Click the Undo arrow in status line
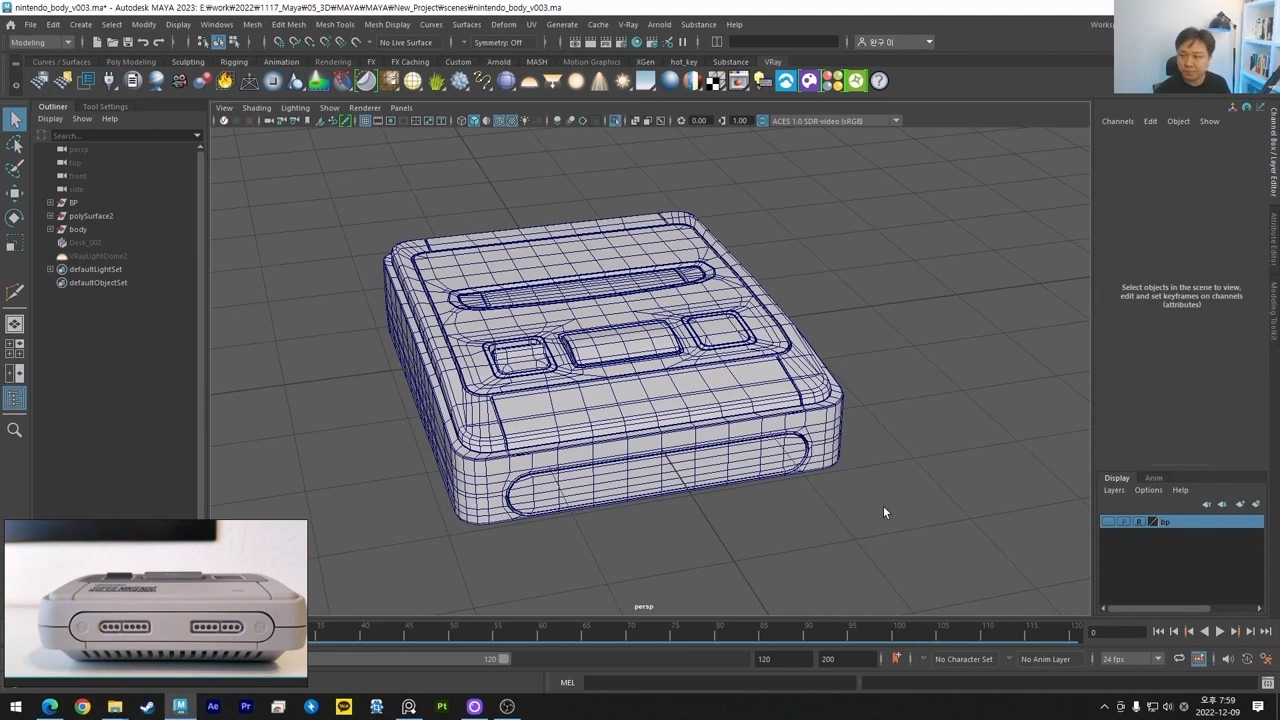Viewport: 1280px width, 720px height. (x=143, y=42)
